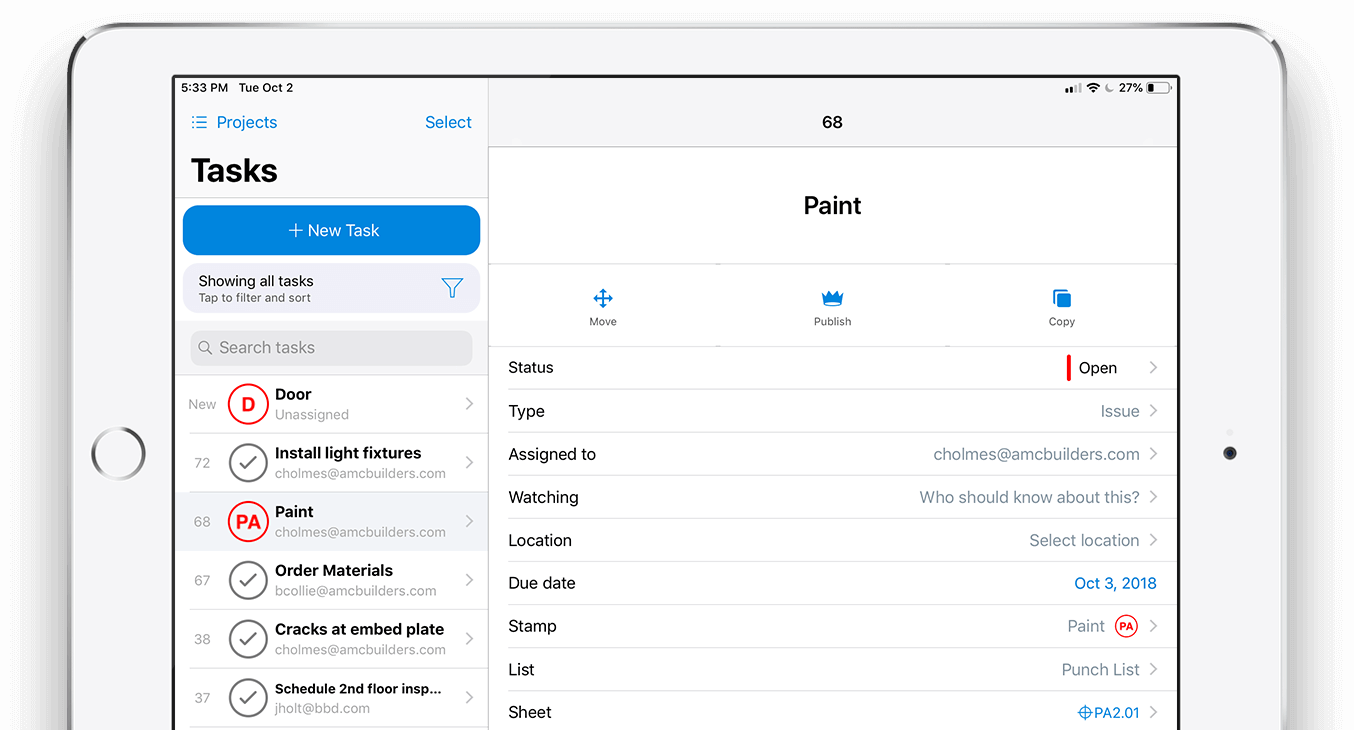Image resolution: width=1354 pixels, height=730 pixels.
Task: Open Cracks at embed plate task
Action: point(331,639)
